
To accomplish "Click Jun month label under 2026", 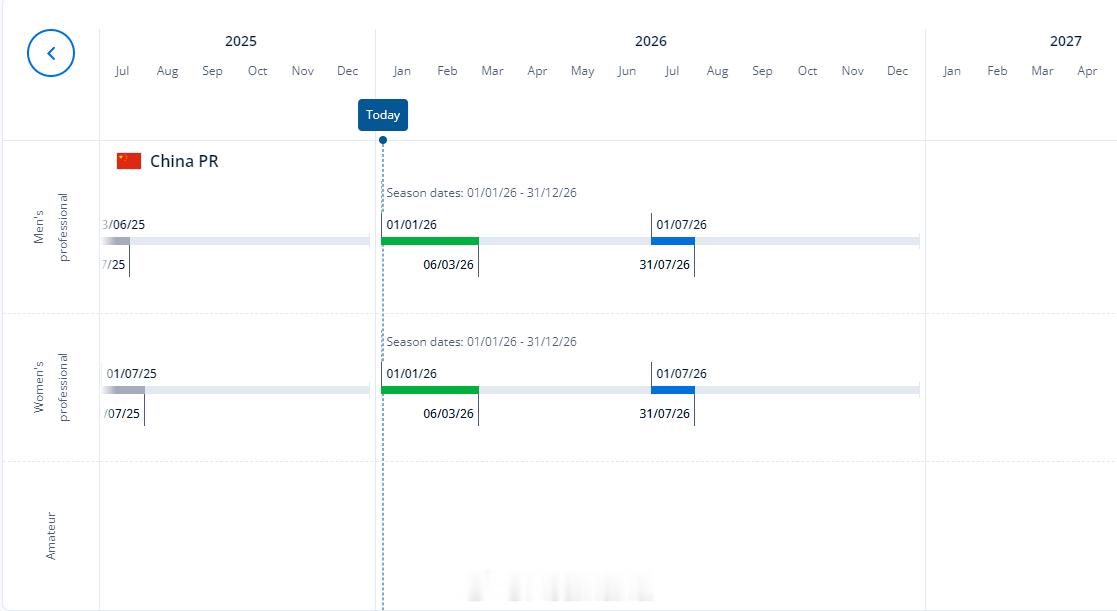I will (x=627, y=70).
